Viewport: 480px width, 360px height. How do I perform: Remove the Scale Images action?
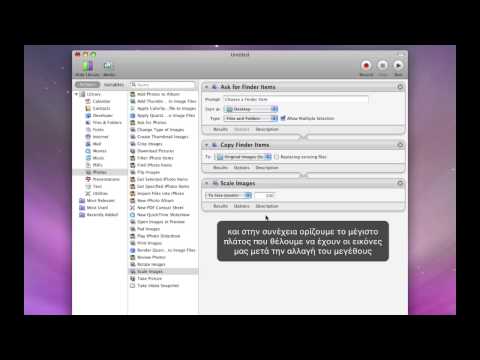tap(400, 183)
